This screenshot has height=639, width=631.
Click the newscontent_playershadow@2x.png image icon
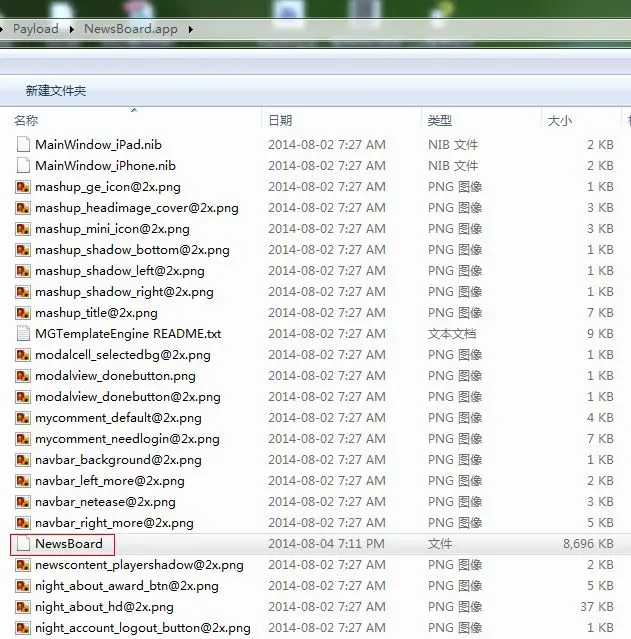[23, 565]
